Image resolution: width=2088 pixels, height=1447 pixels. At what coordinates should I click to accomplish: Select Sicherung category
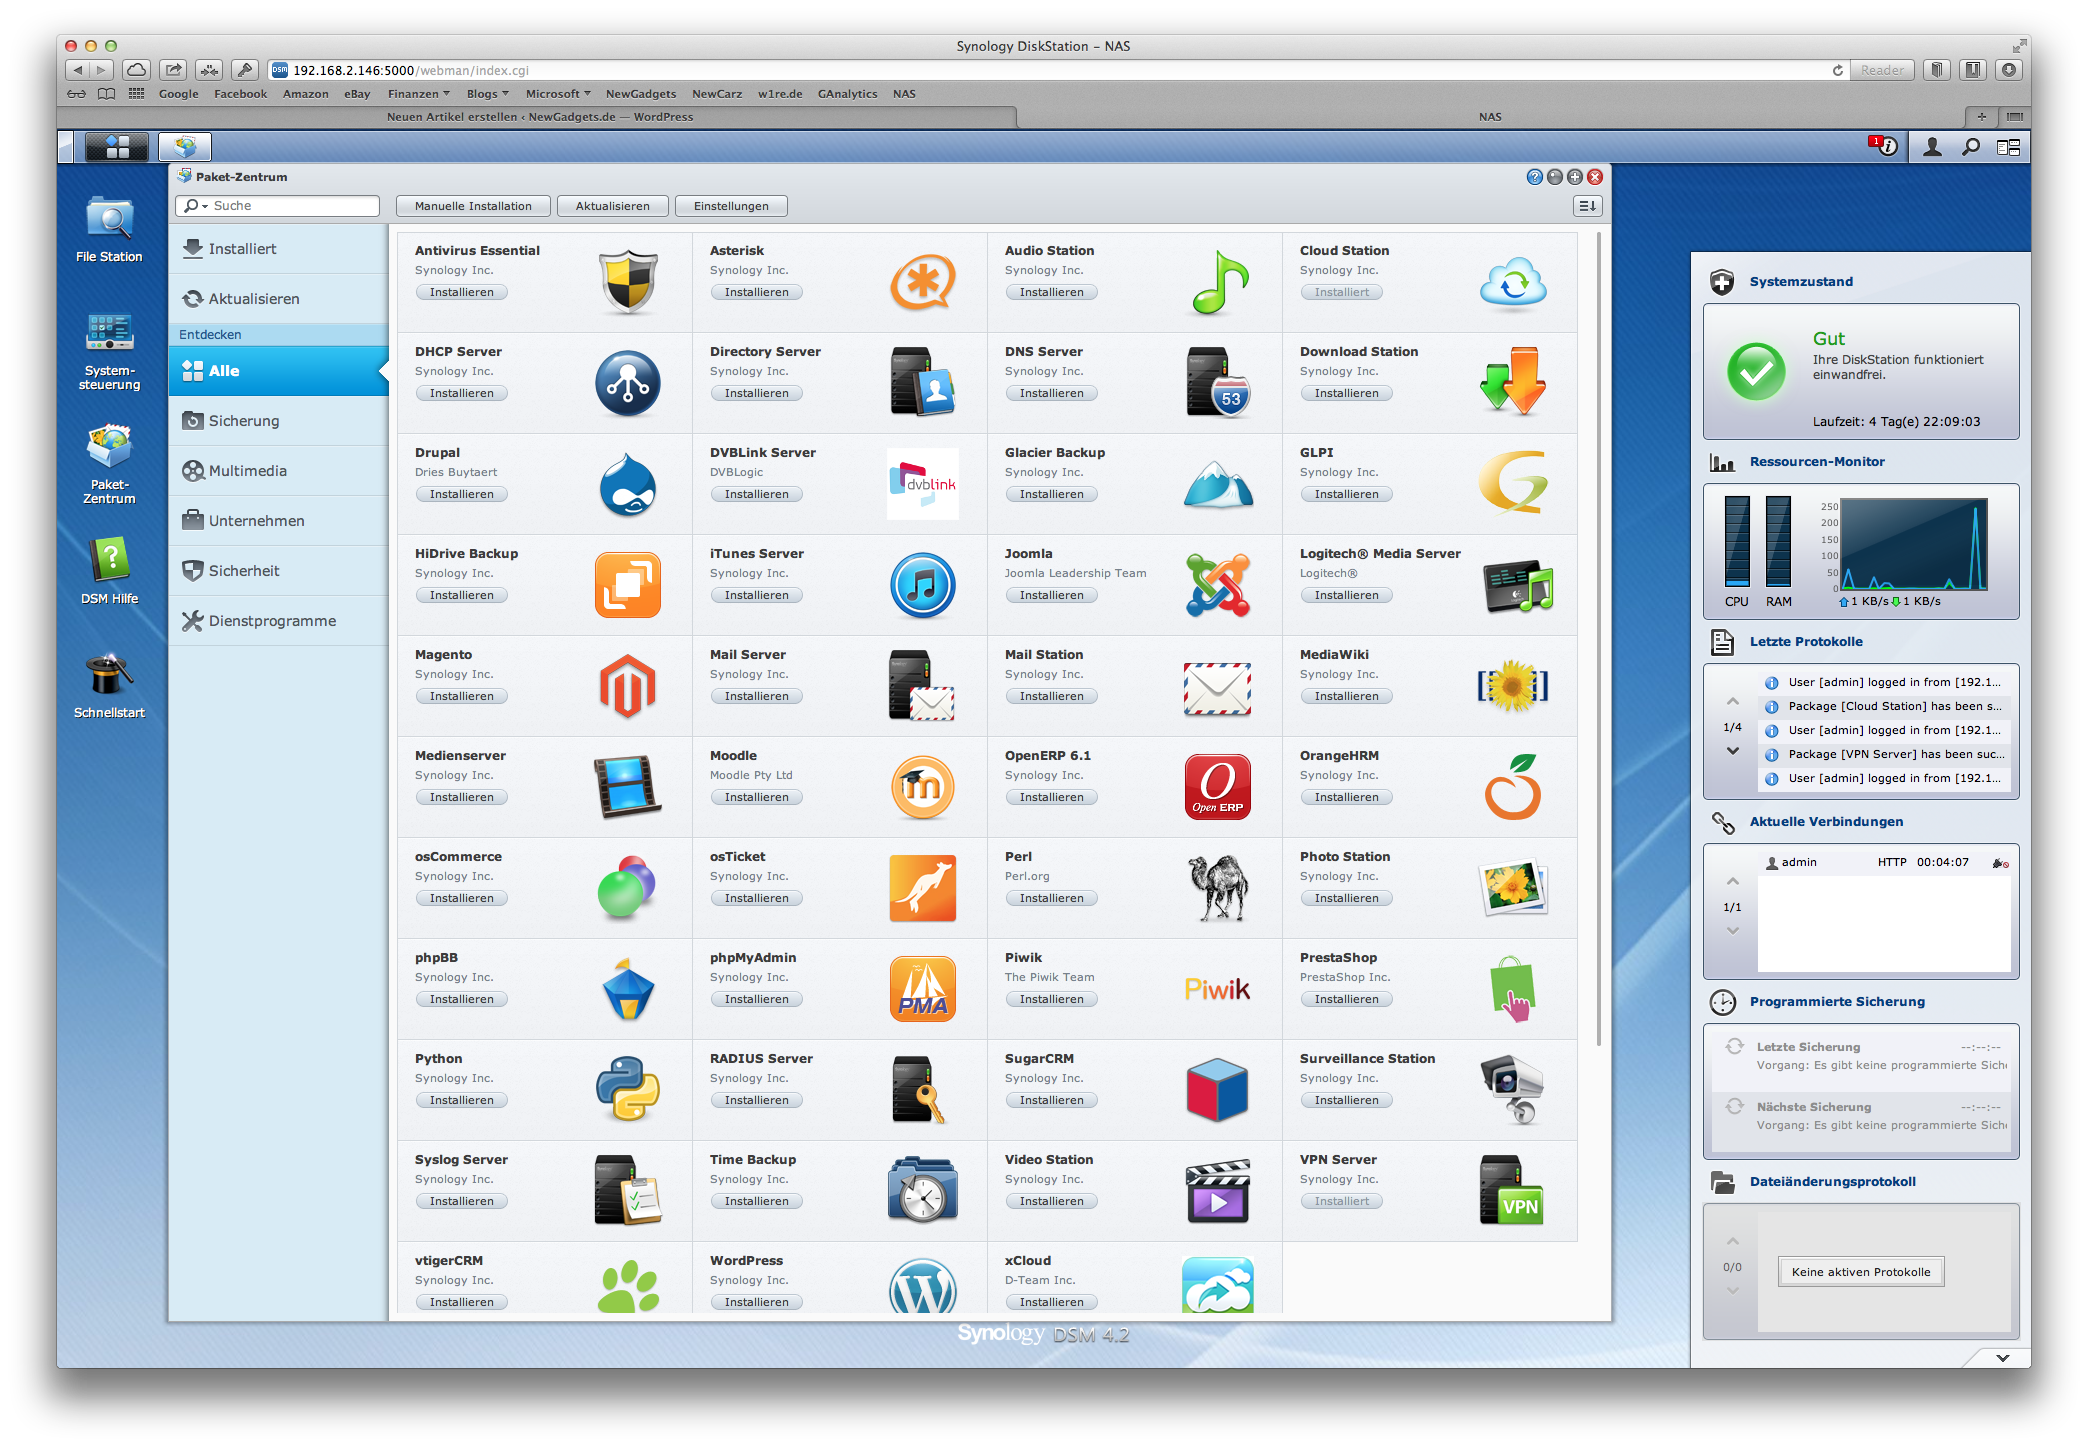(x=279, y=421)
